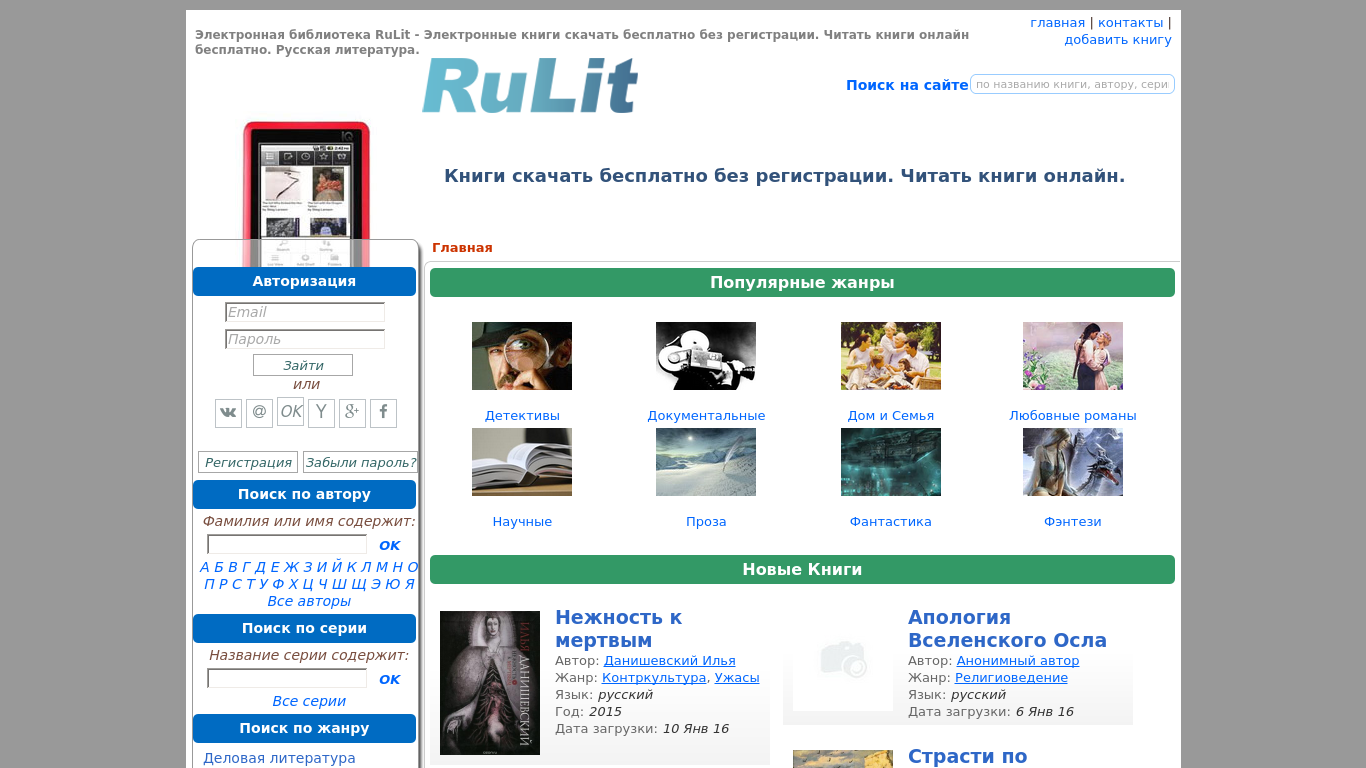Filter authors by letter А
This screenshot has width=1366, height=768.
pyautogui.click(x=205, y=567)
